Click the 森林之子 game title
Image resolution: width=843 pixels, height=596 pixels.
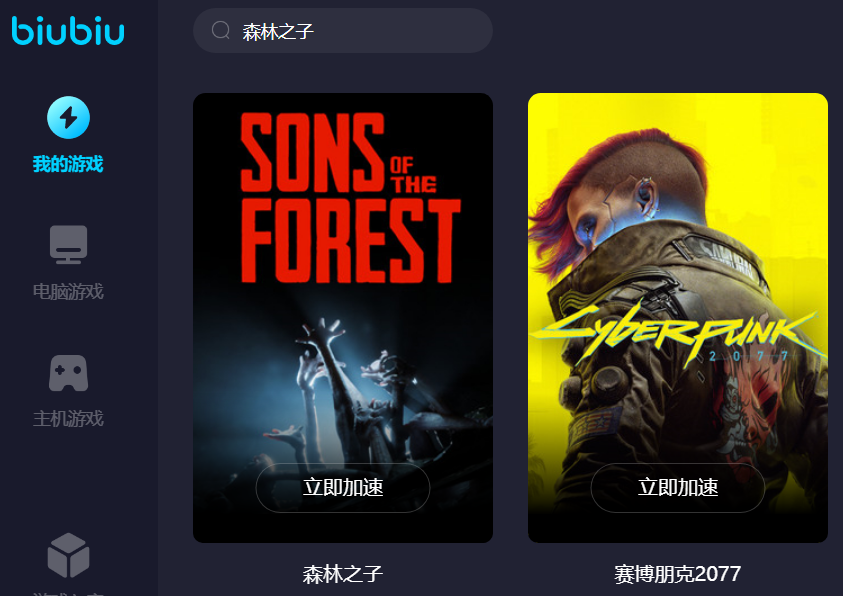(x=343, y=575)
